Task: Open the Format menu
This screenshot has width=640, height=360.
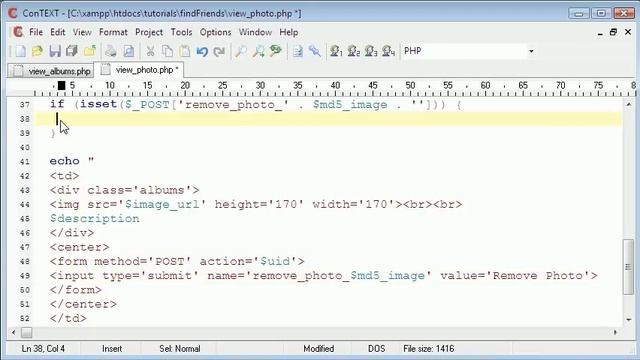Action: pos(113,32)
